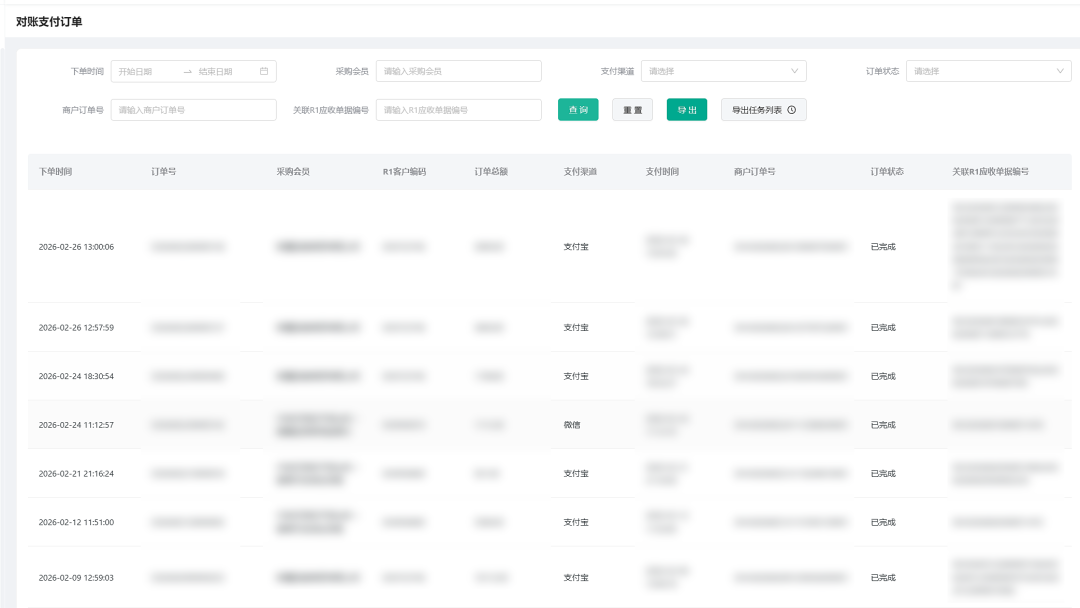Select the 结束日期 end date field
1080x608 pixels.
pyautogui.click(x=222, y=72)
